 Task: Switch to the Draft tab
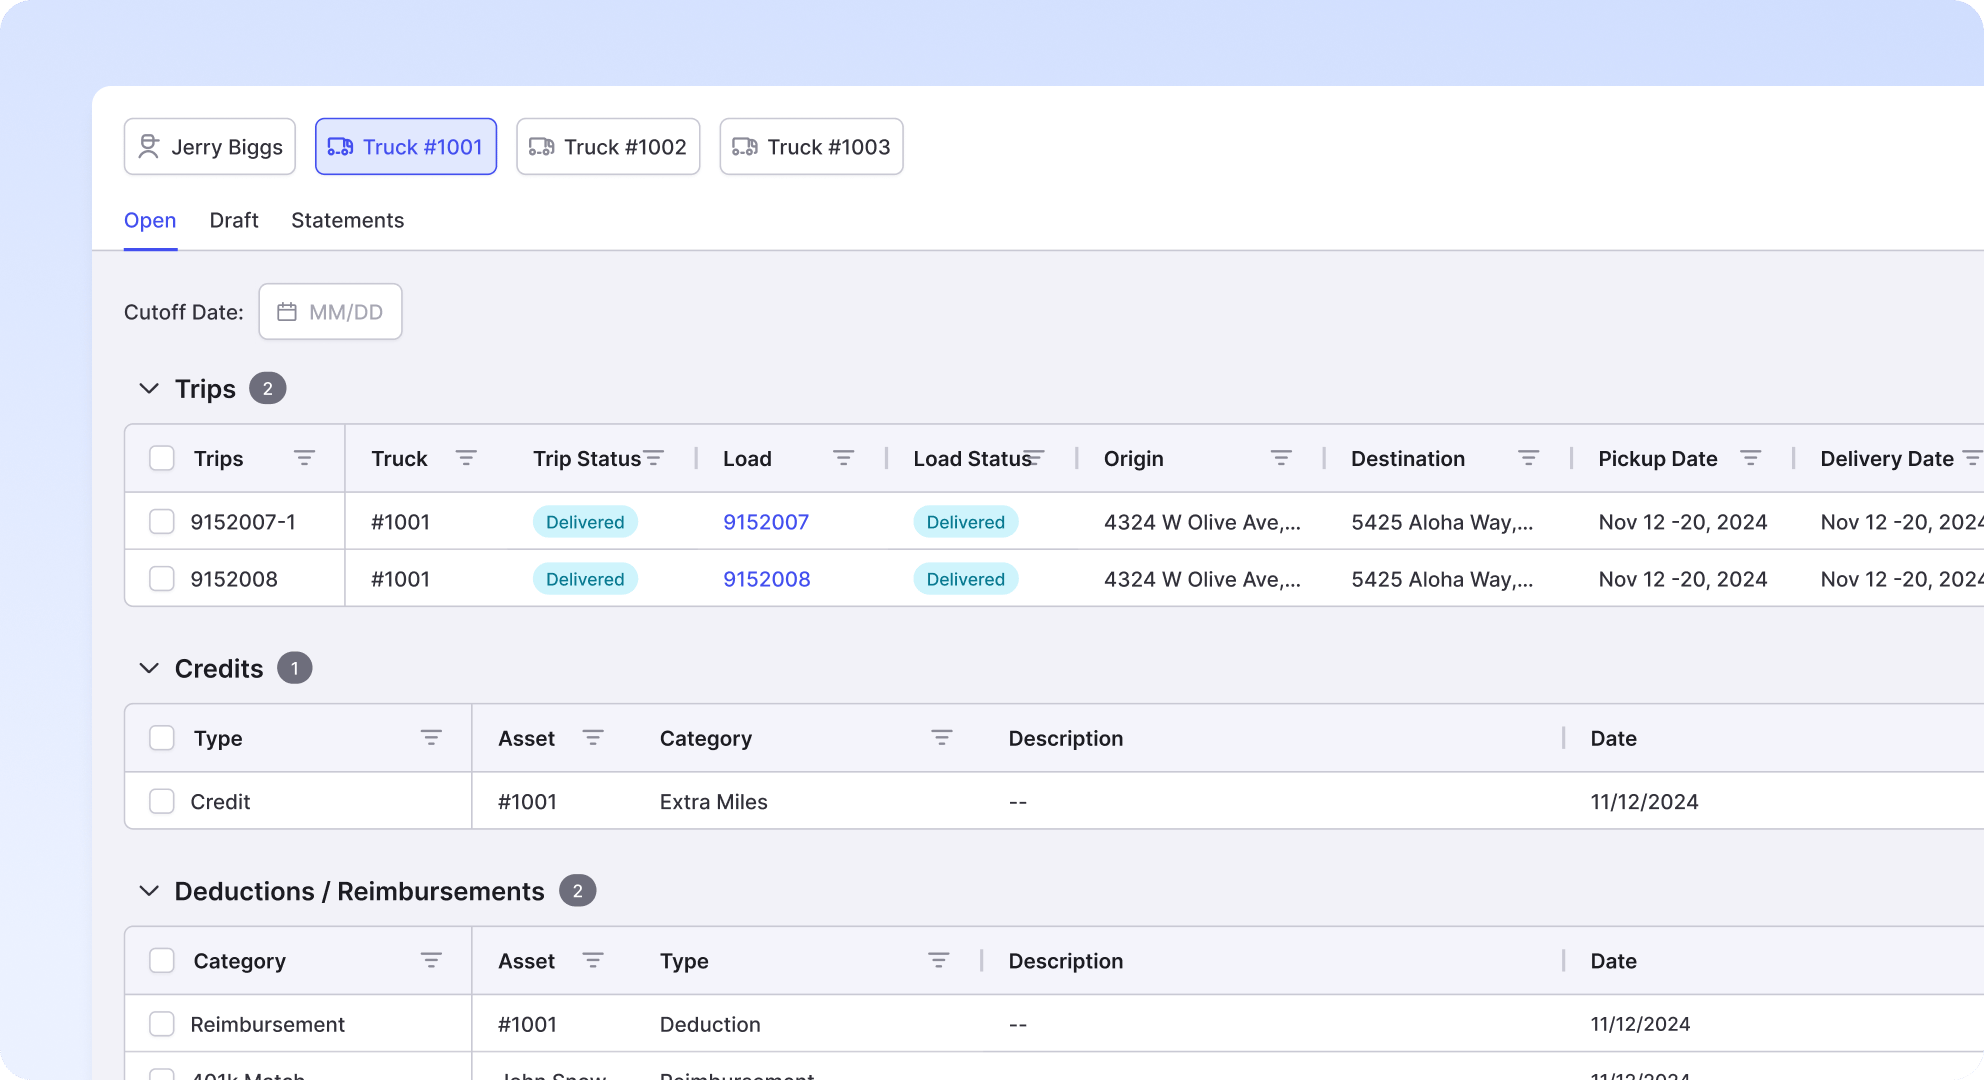[x=234, y=220]
